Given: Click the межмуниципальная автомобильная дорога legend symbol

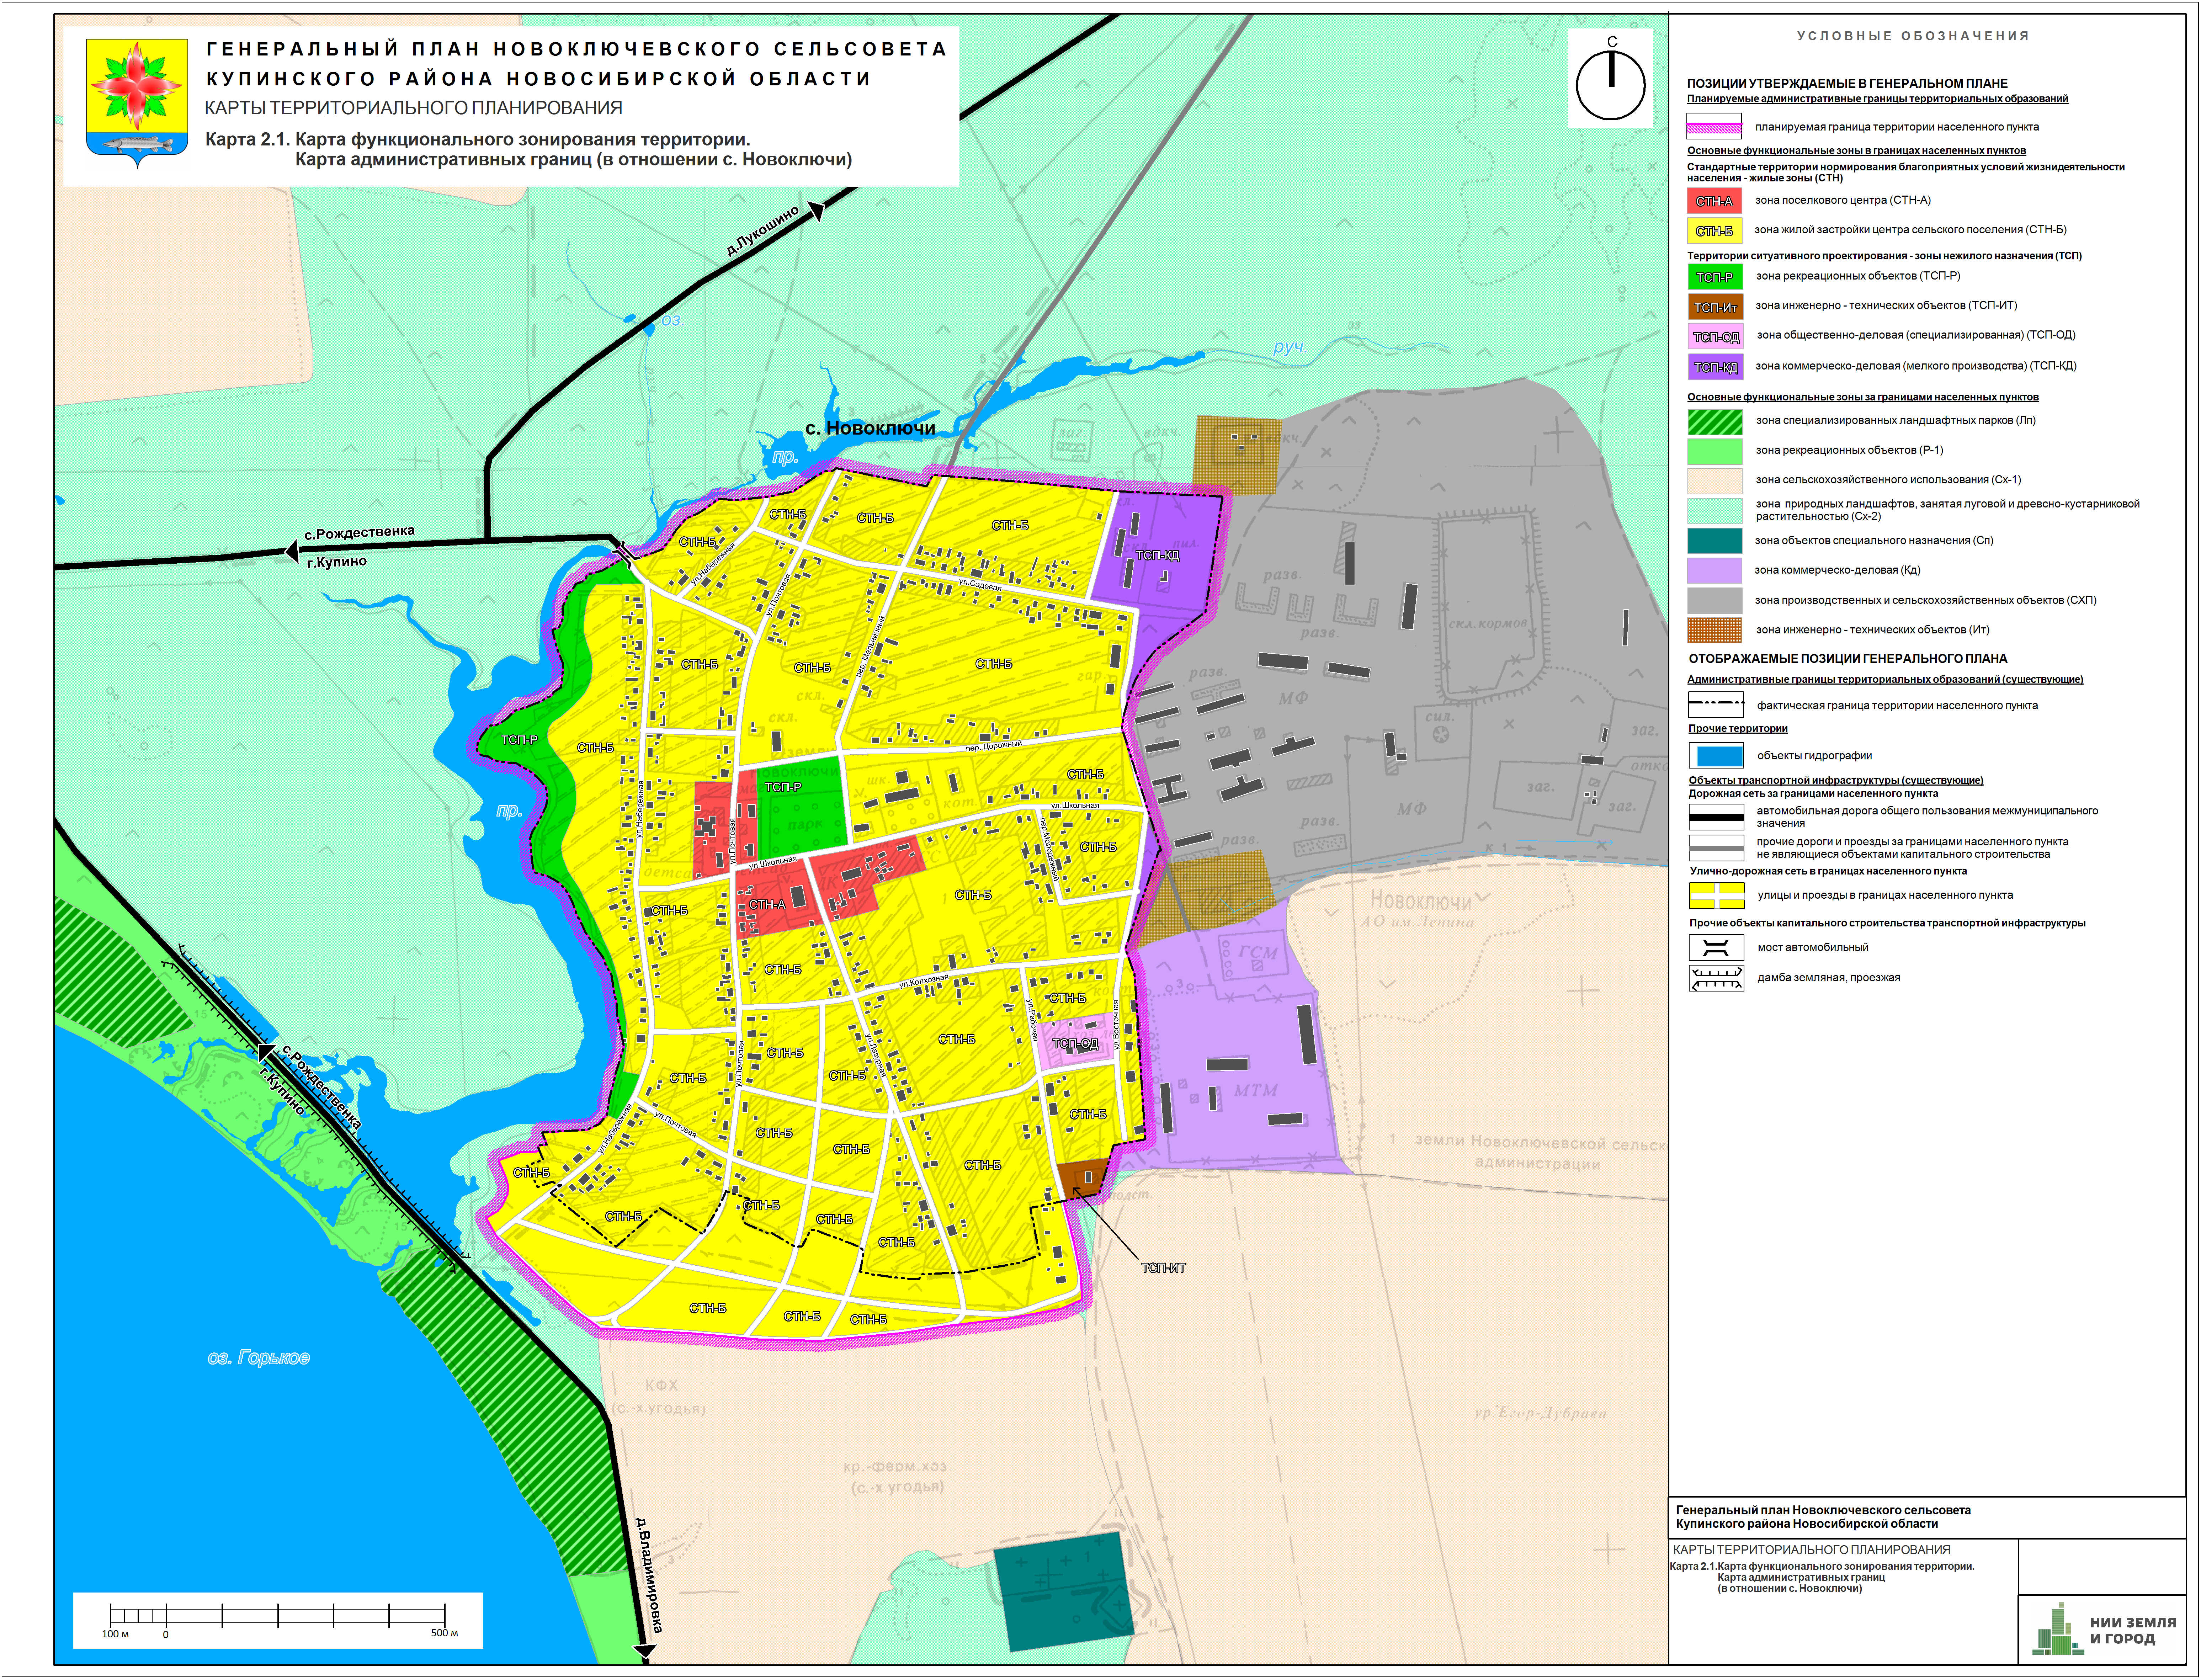Looking at the screenshot, I should (x=1716, y=817).
